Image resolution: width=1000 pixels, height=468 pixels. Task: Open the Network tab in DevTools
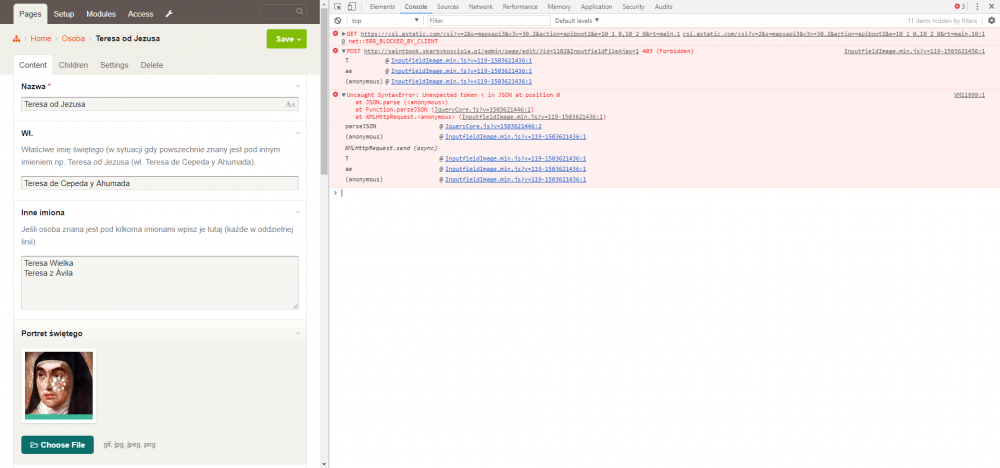pyautogui.click(x=481, y=7)
